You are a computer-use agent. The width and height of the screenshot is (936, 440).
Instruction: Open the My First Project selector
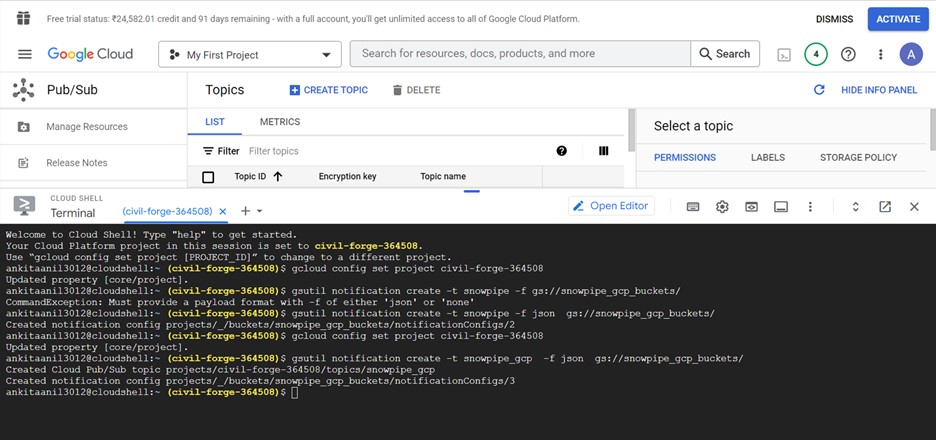(249, 54)
